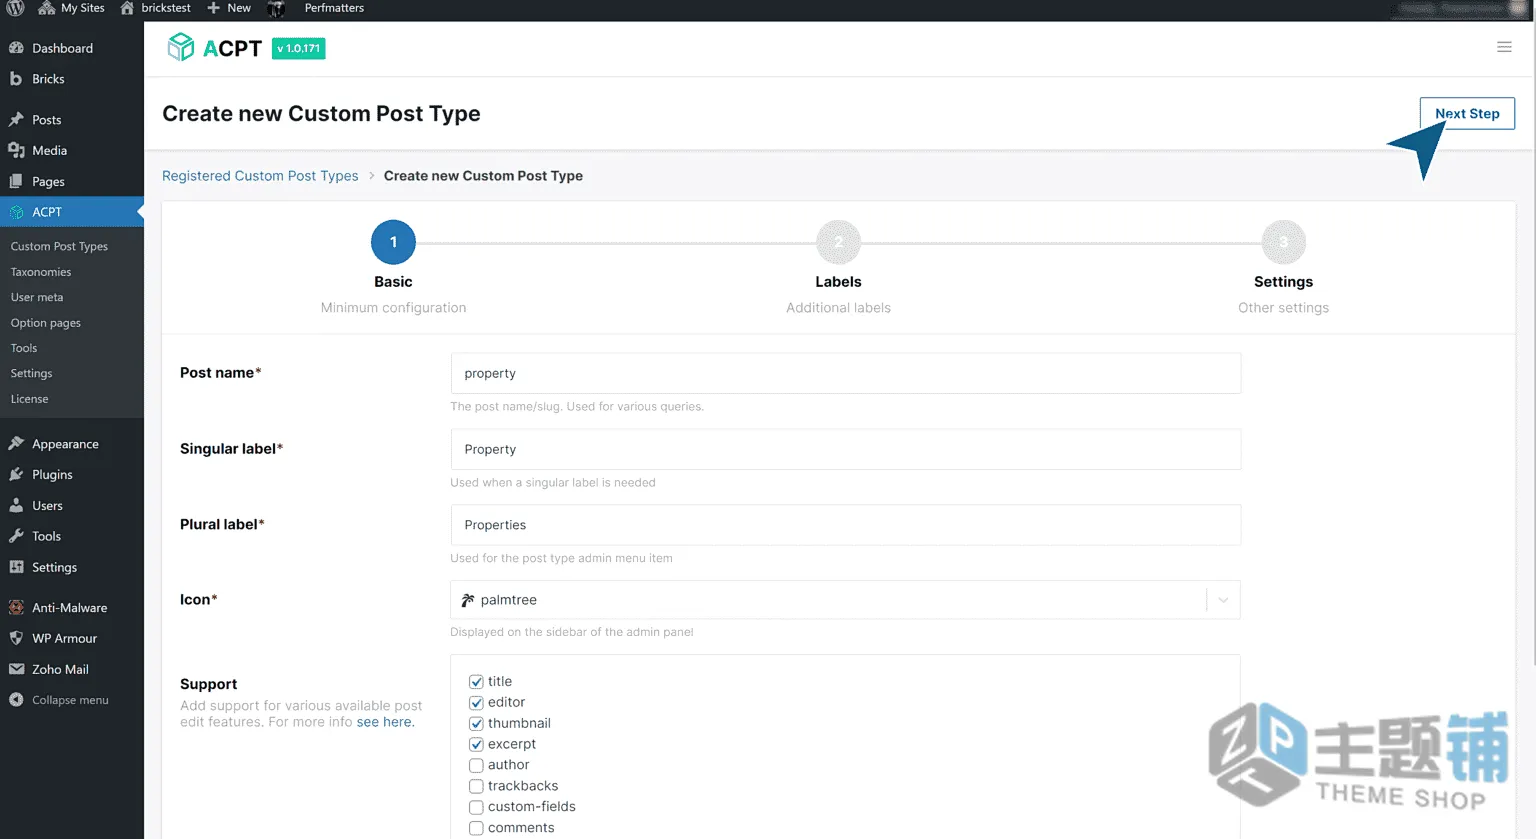1536x839 pixels.
Task: Open ACPT Settings submenu item
Action: pos(31,373)
